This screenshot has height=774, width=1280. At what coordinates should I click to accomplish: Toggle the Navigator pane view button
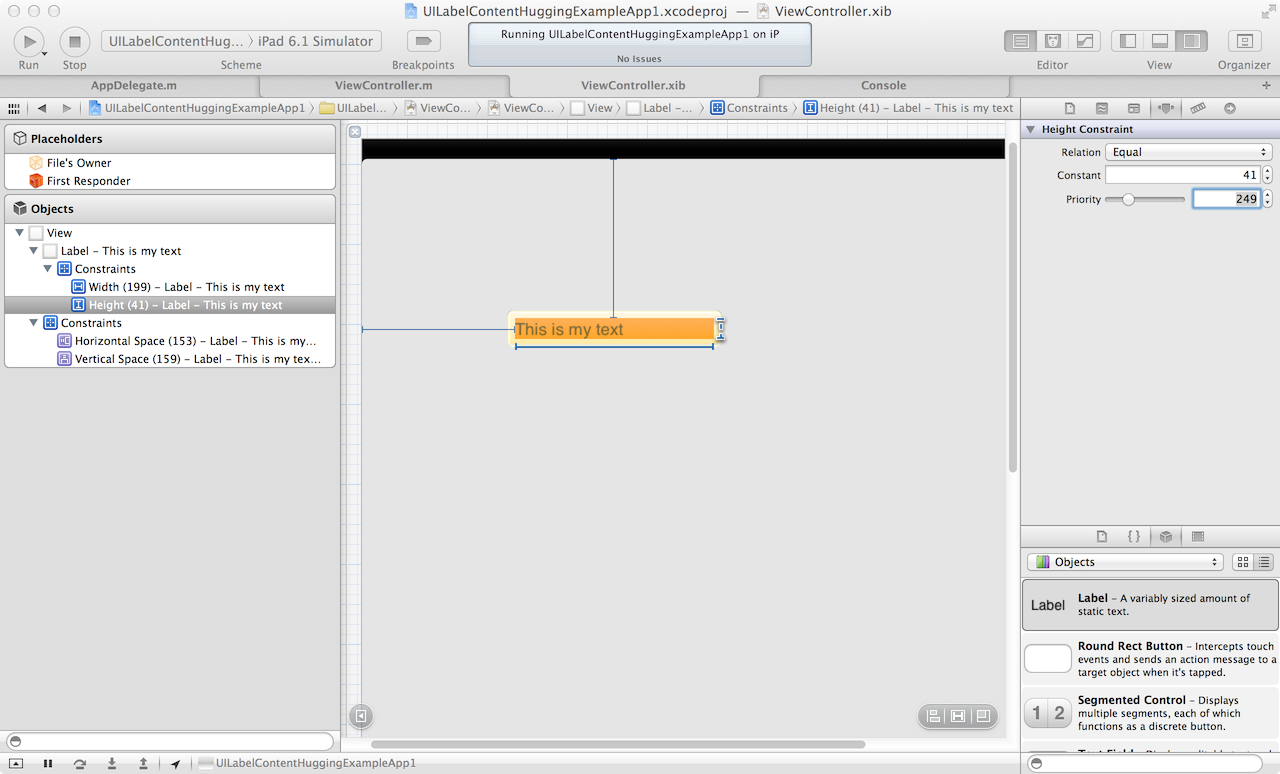1128,41
